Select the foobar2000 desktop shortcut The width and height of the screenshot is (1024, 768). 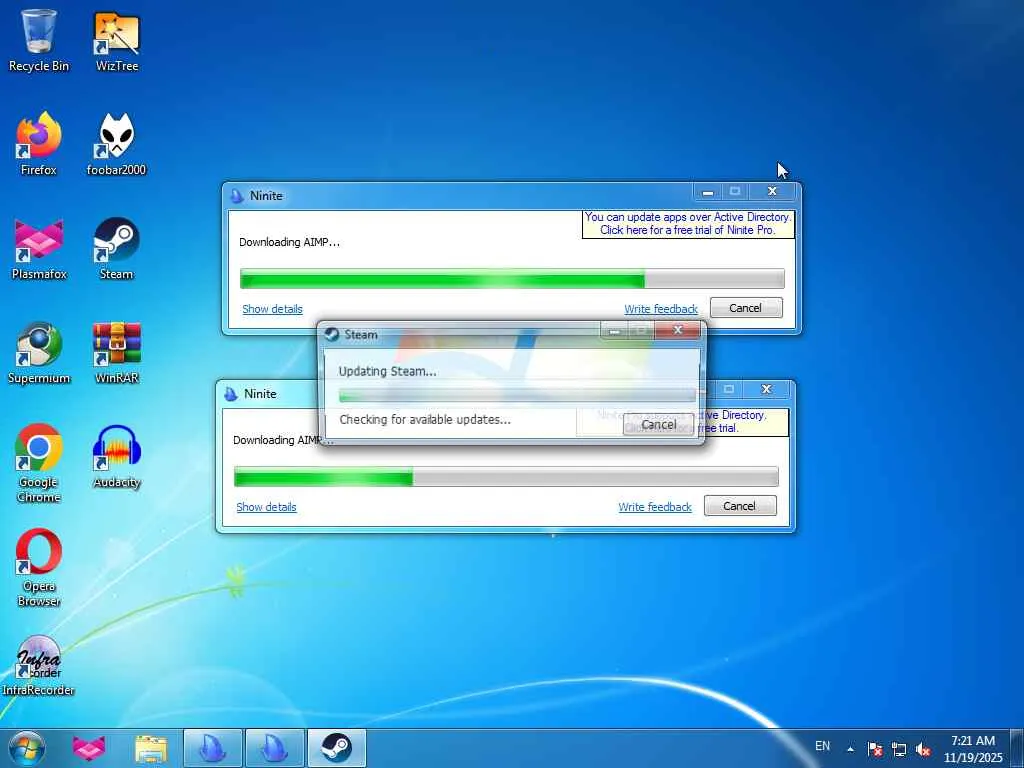pyautogui.click(x=116, y=144)
